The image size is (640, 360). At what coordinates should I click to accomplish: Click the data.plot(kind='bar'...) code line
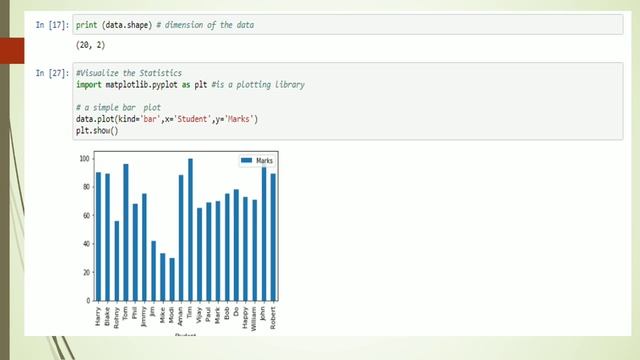pyautogui.click(x=167, y=119)
